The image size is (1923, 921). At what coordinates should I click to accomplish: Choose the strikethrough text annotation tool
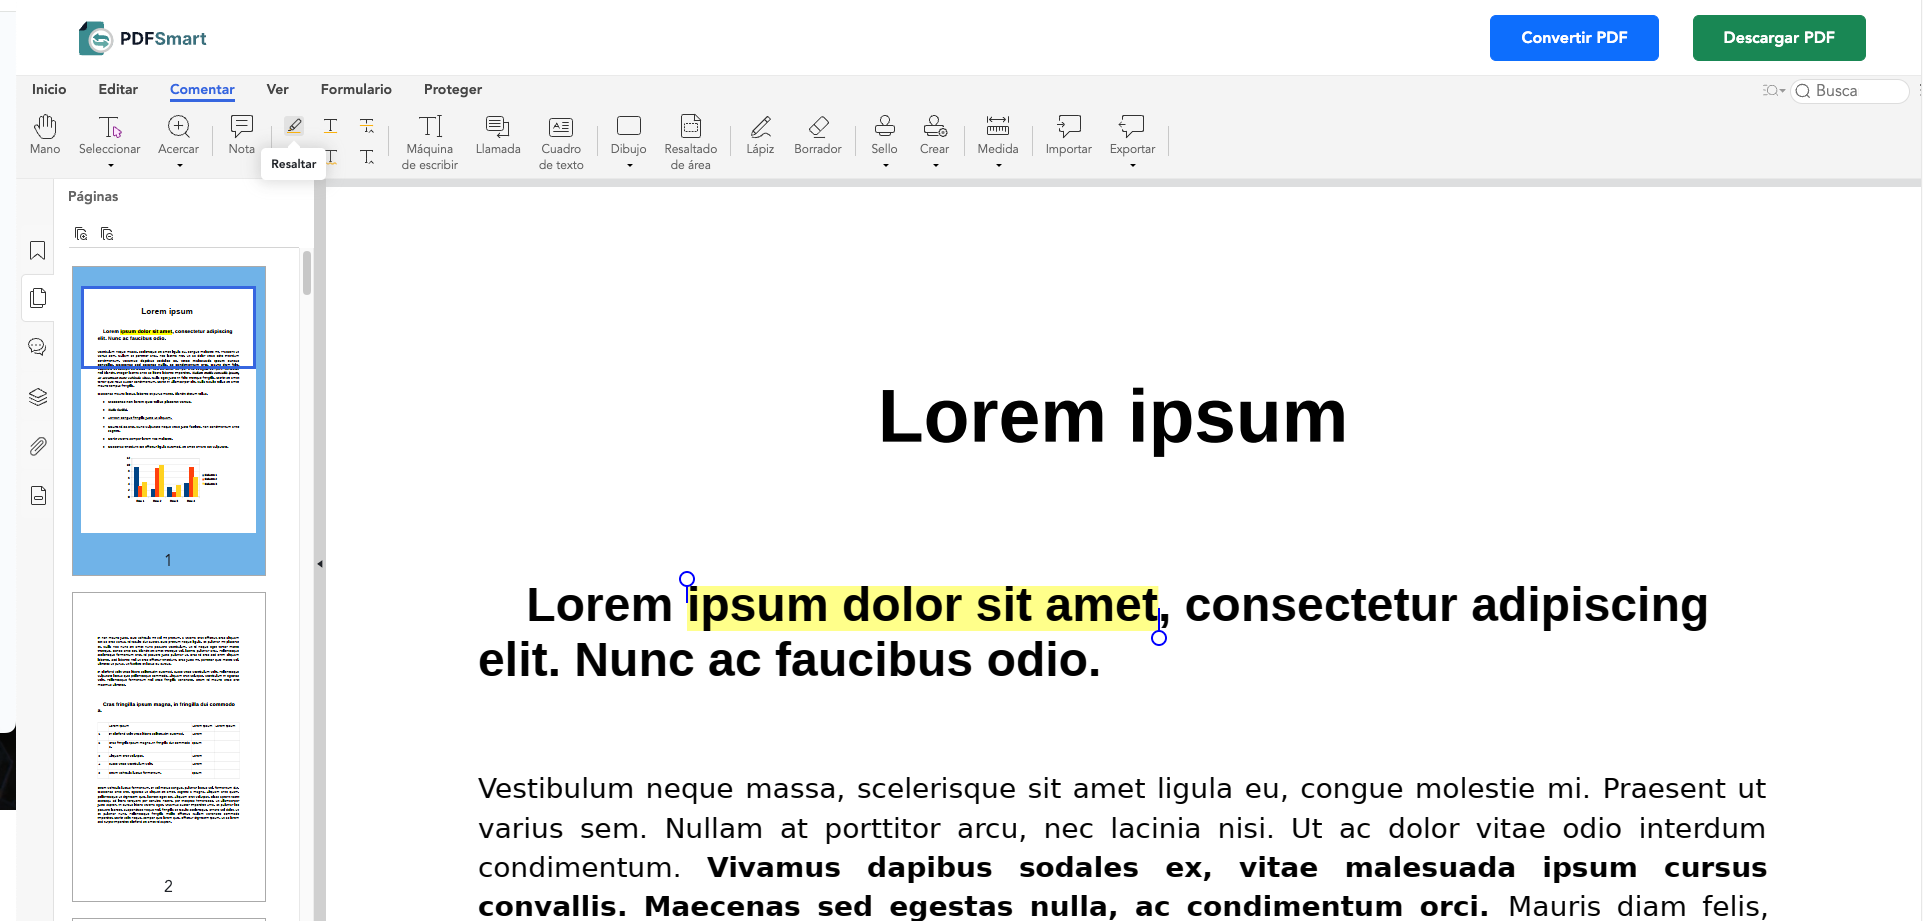(367, 126)
